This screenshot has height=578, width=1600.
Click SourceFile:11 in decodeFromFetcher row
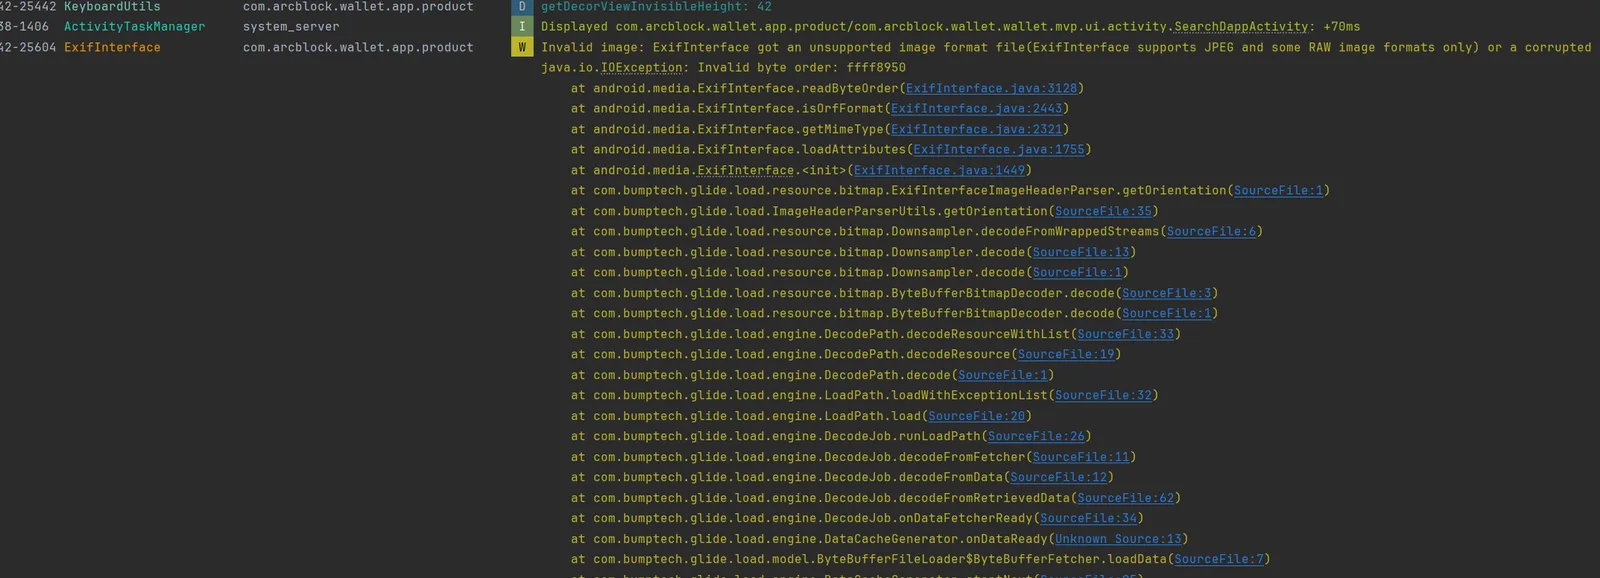(1081, 457)
